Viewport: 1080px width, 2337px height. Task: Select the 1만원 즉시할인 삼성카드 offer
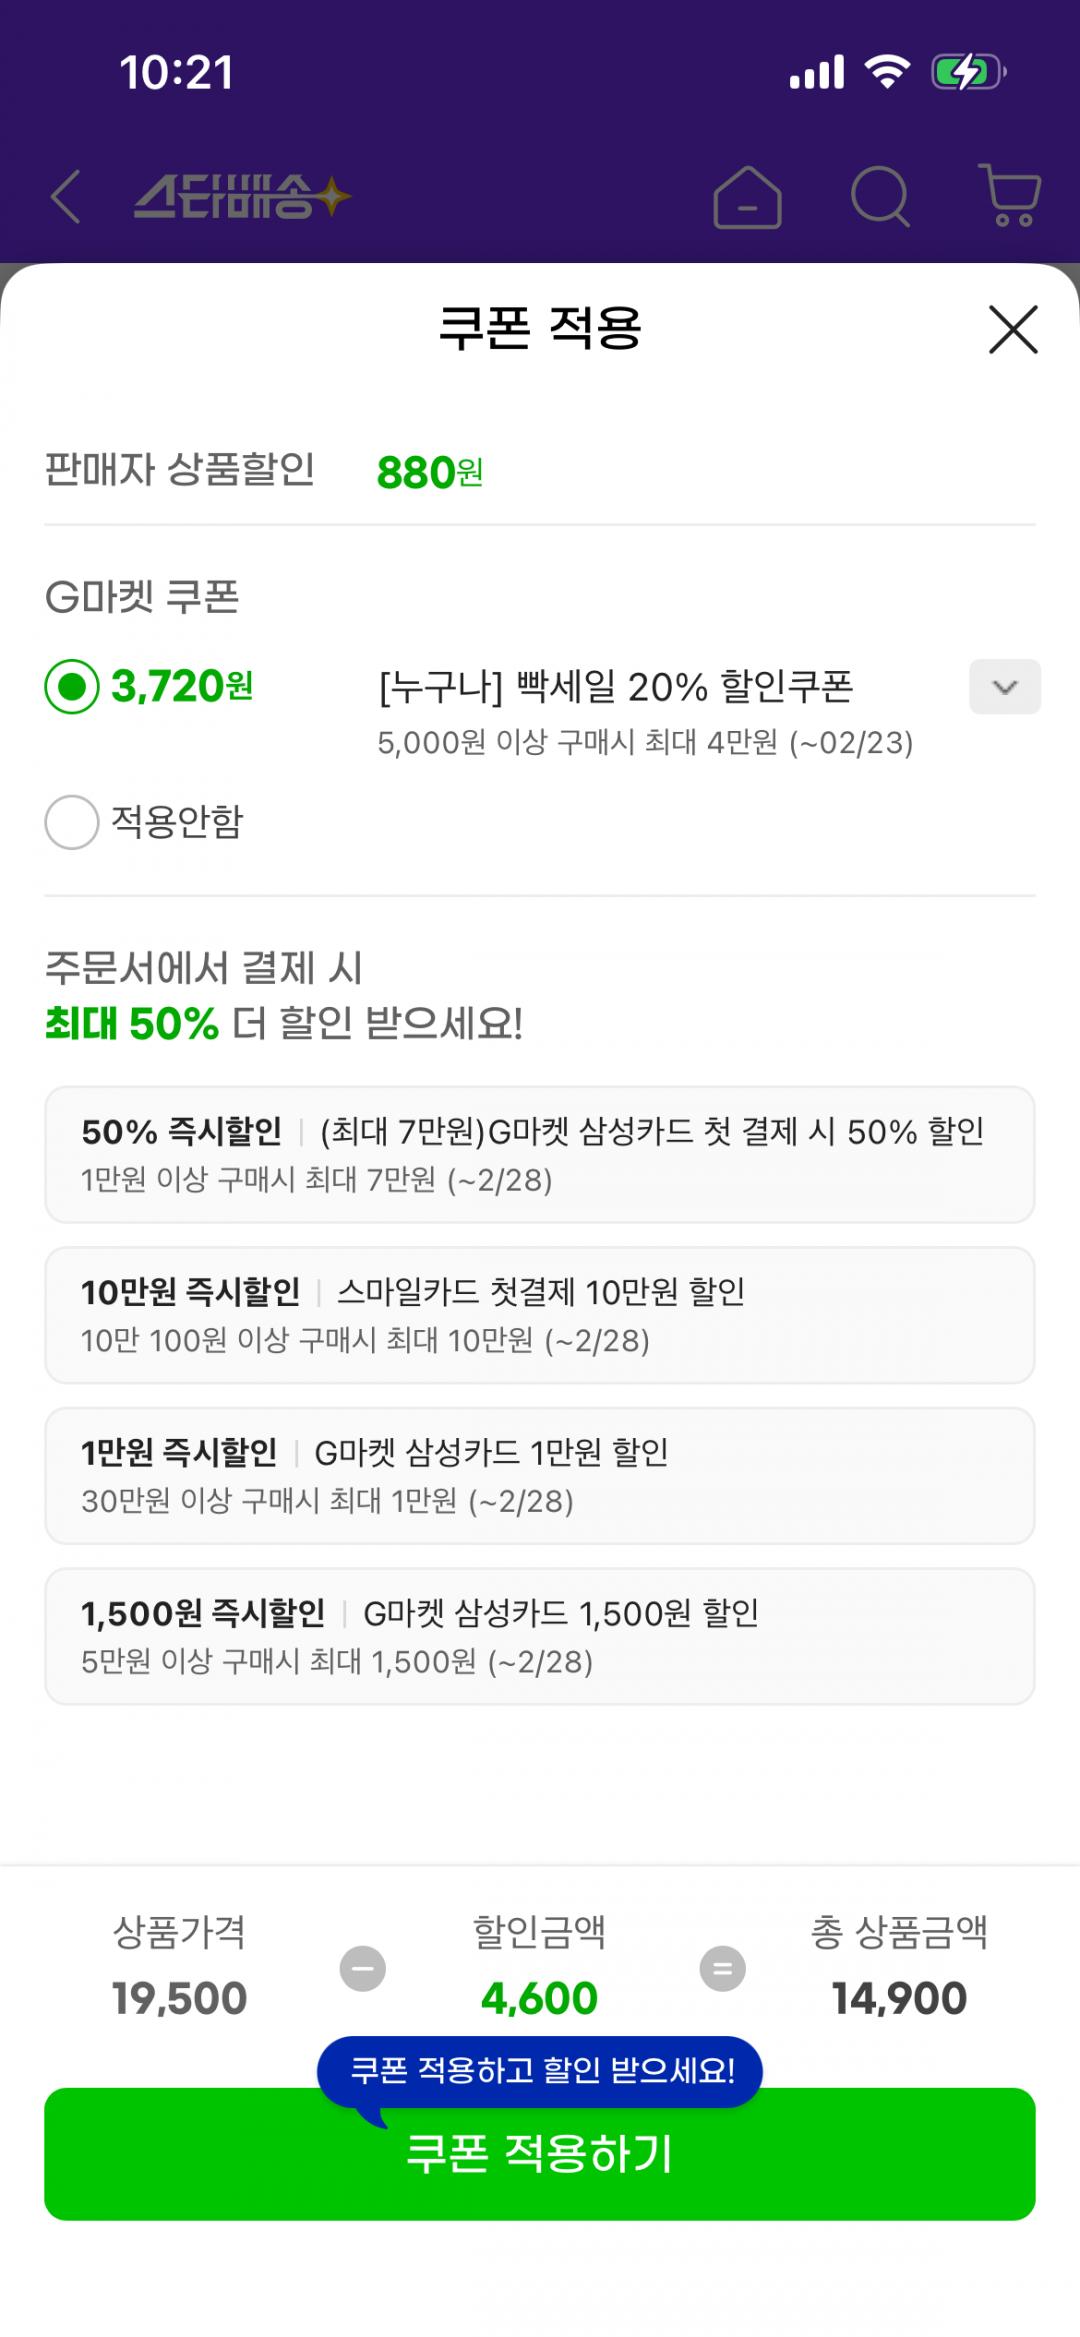click(x=540, y=1475)
